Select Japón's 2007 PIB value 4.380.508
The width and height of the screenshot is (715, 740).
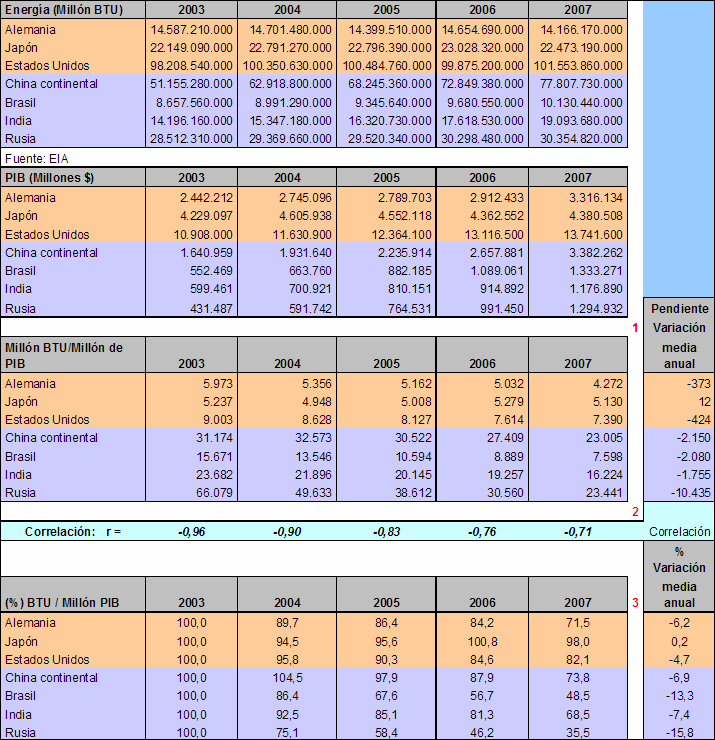tap(579, 216)
